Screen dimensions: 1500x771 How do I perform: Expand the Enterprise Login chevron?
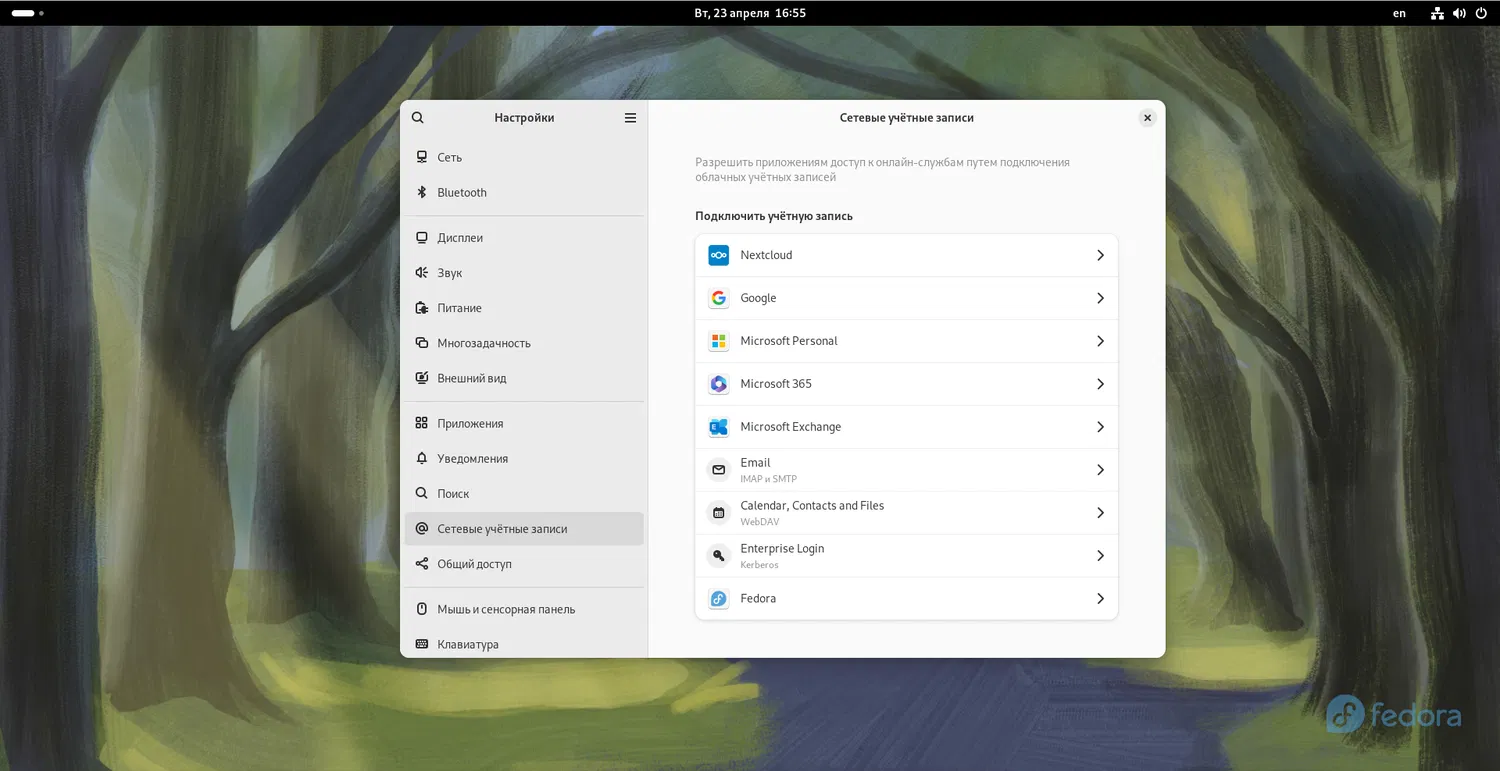click(x=1100, y=556)
